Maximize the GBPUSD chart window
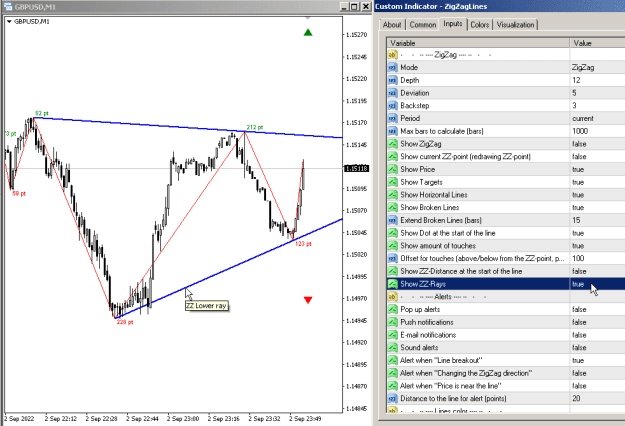 pyautogui.click(x=354, y=7)
